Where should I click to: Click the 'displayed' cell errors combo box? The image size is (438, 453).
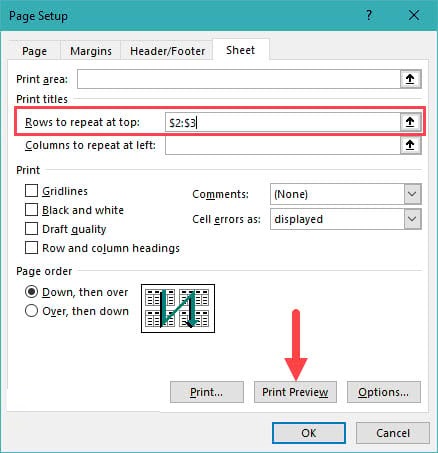pyautogui.click(x=346, y=219)
